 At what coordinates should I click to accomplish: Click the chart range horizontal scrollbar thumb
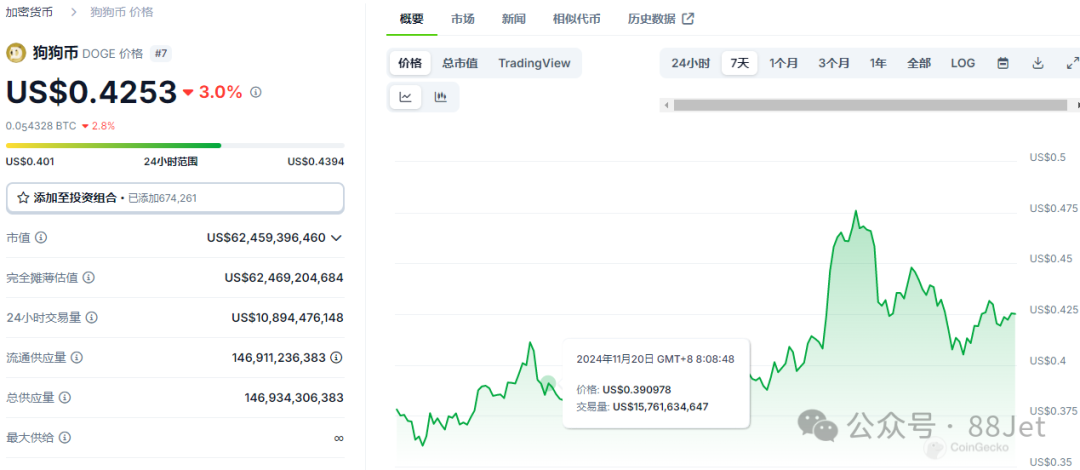coord(870,105)
